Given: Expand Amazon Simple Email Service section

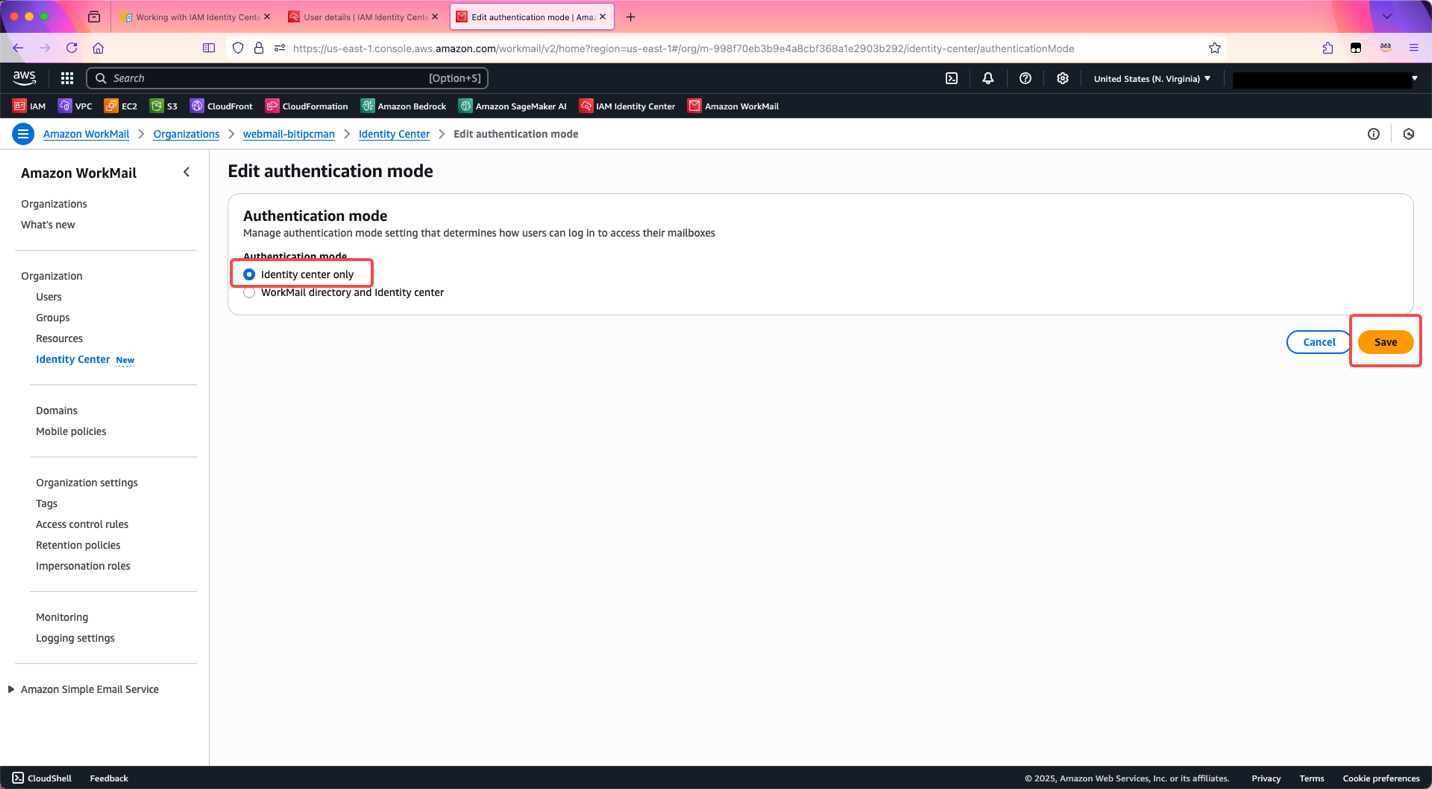Looking at the screenshot, I should tap(11, 689).
